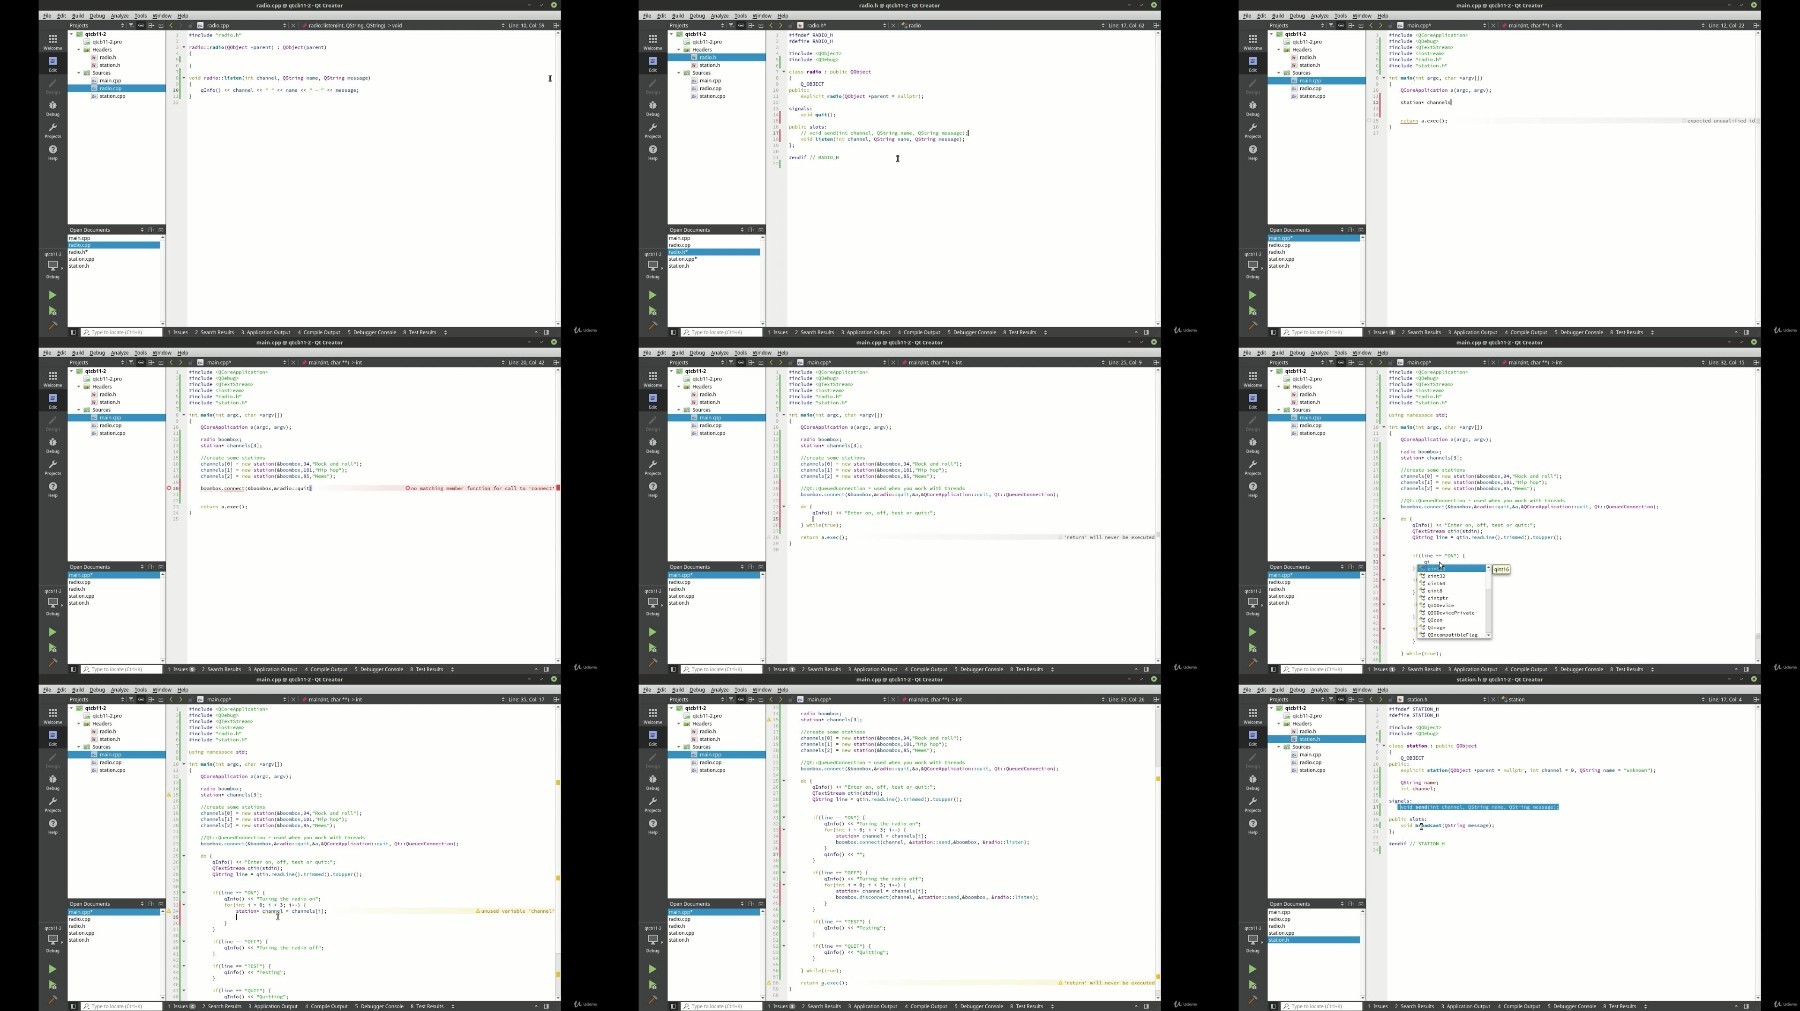1800x1011 pixels.
Task: Click the locator field in the station.h window
Action: 1322,1006
